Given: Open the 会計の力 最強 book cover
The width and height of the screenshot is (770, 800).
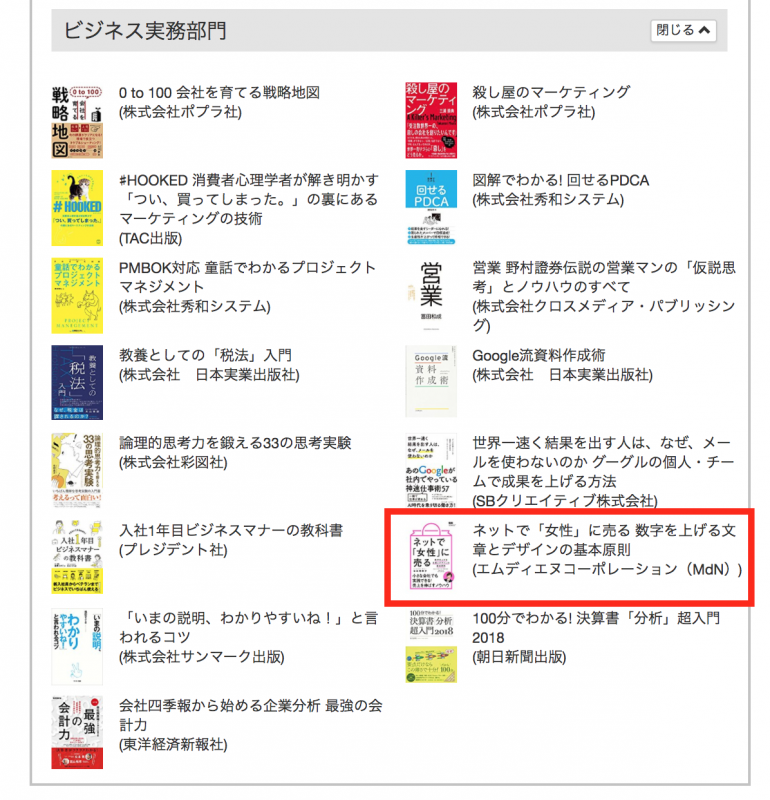Looking at the screenshot, I should click(x=77, y=732).
